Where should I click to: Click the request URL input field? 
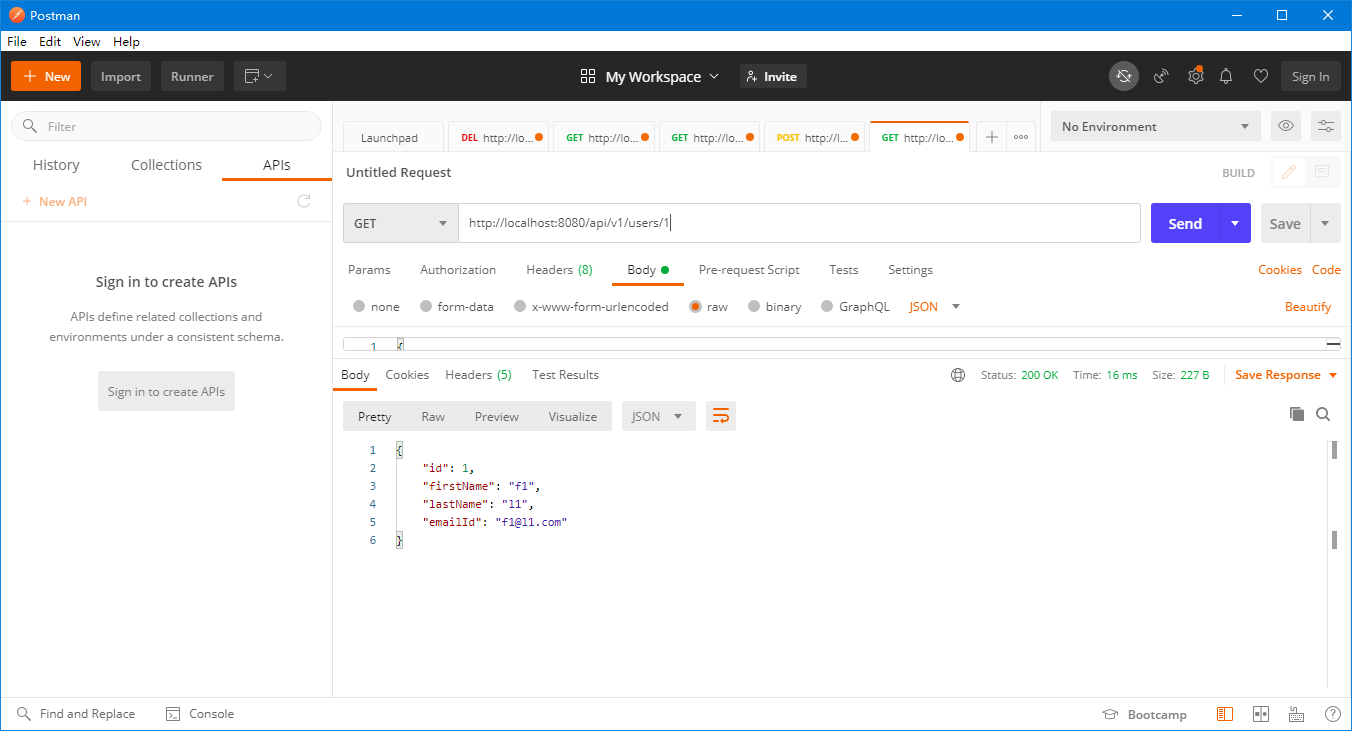pos(800,223)
